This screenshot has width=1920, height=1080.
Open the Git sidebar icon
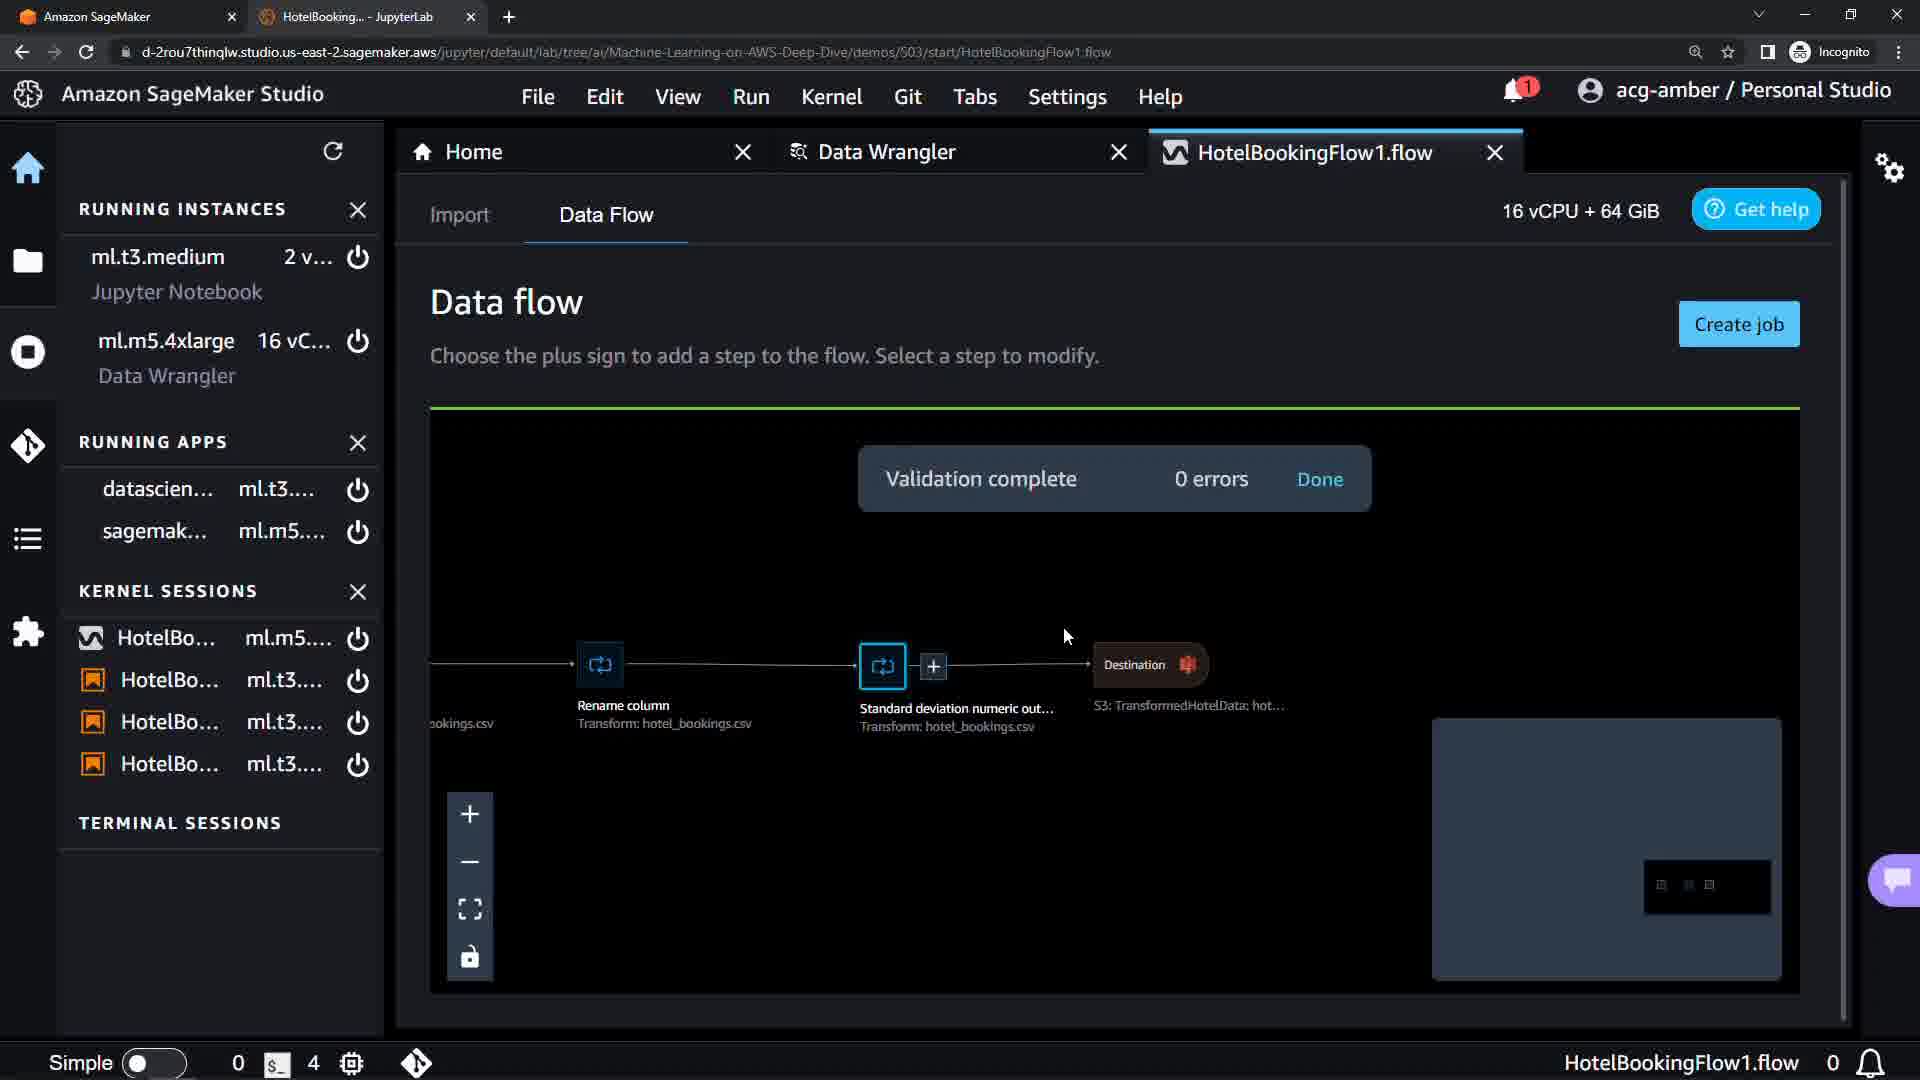tap(28, 445)
